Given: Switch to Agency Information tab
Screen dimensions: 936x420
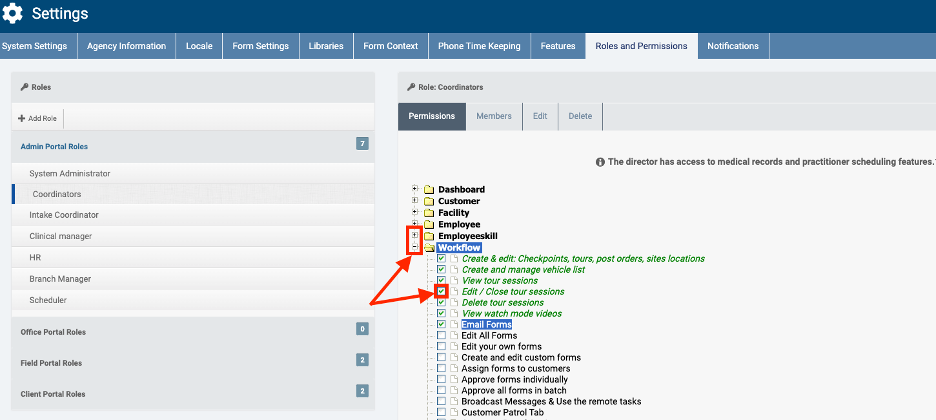Looking at the screenshot, I should 127,46.
